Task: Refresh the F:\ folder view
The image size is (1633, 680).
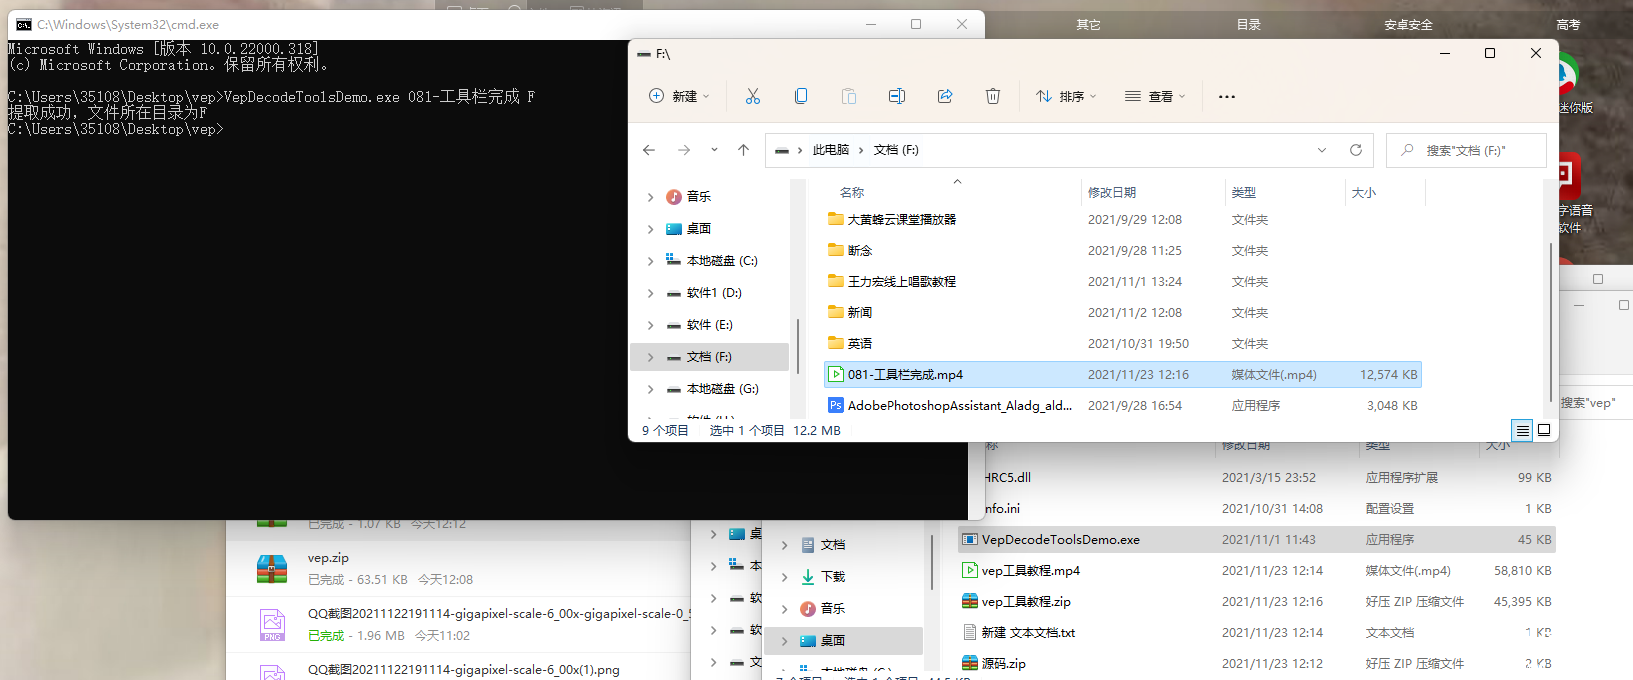Action: click(x=1356, y=150)
